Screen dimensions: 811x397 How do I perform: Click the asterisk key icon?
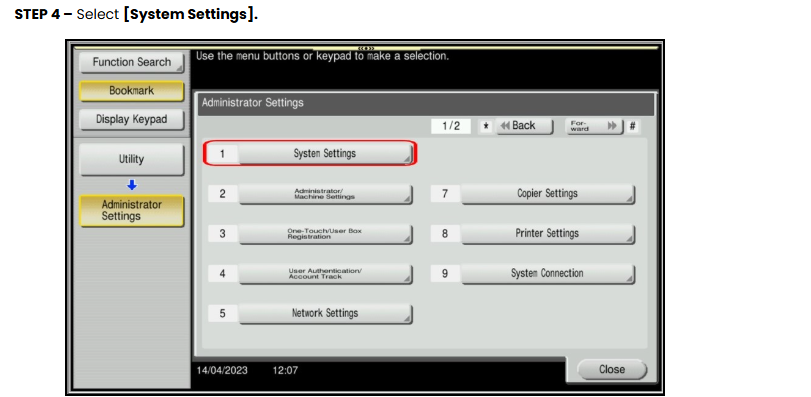point(486,126)
